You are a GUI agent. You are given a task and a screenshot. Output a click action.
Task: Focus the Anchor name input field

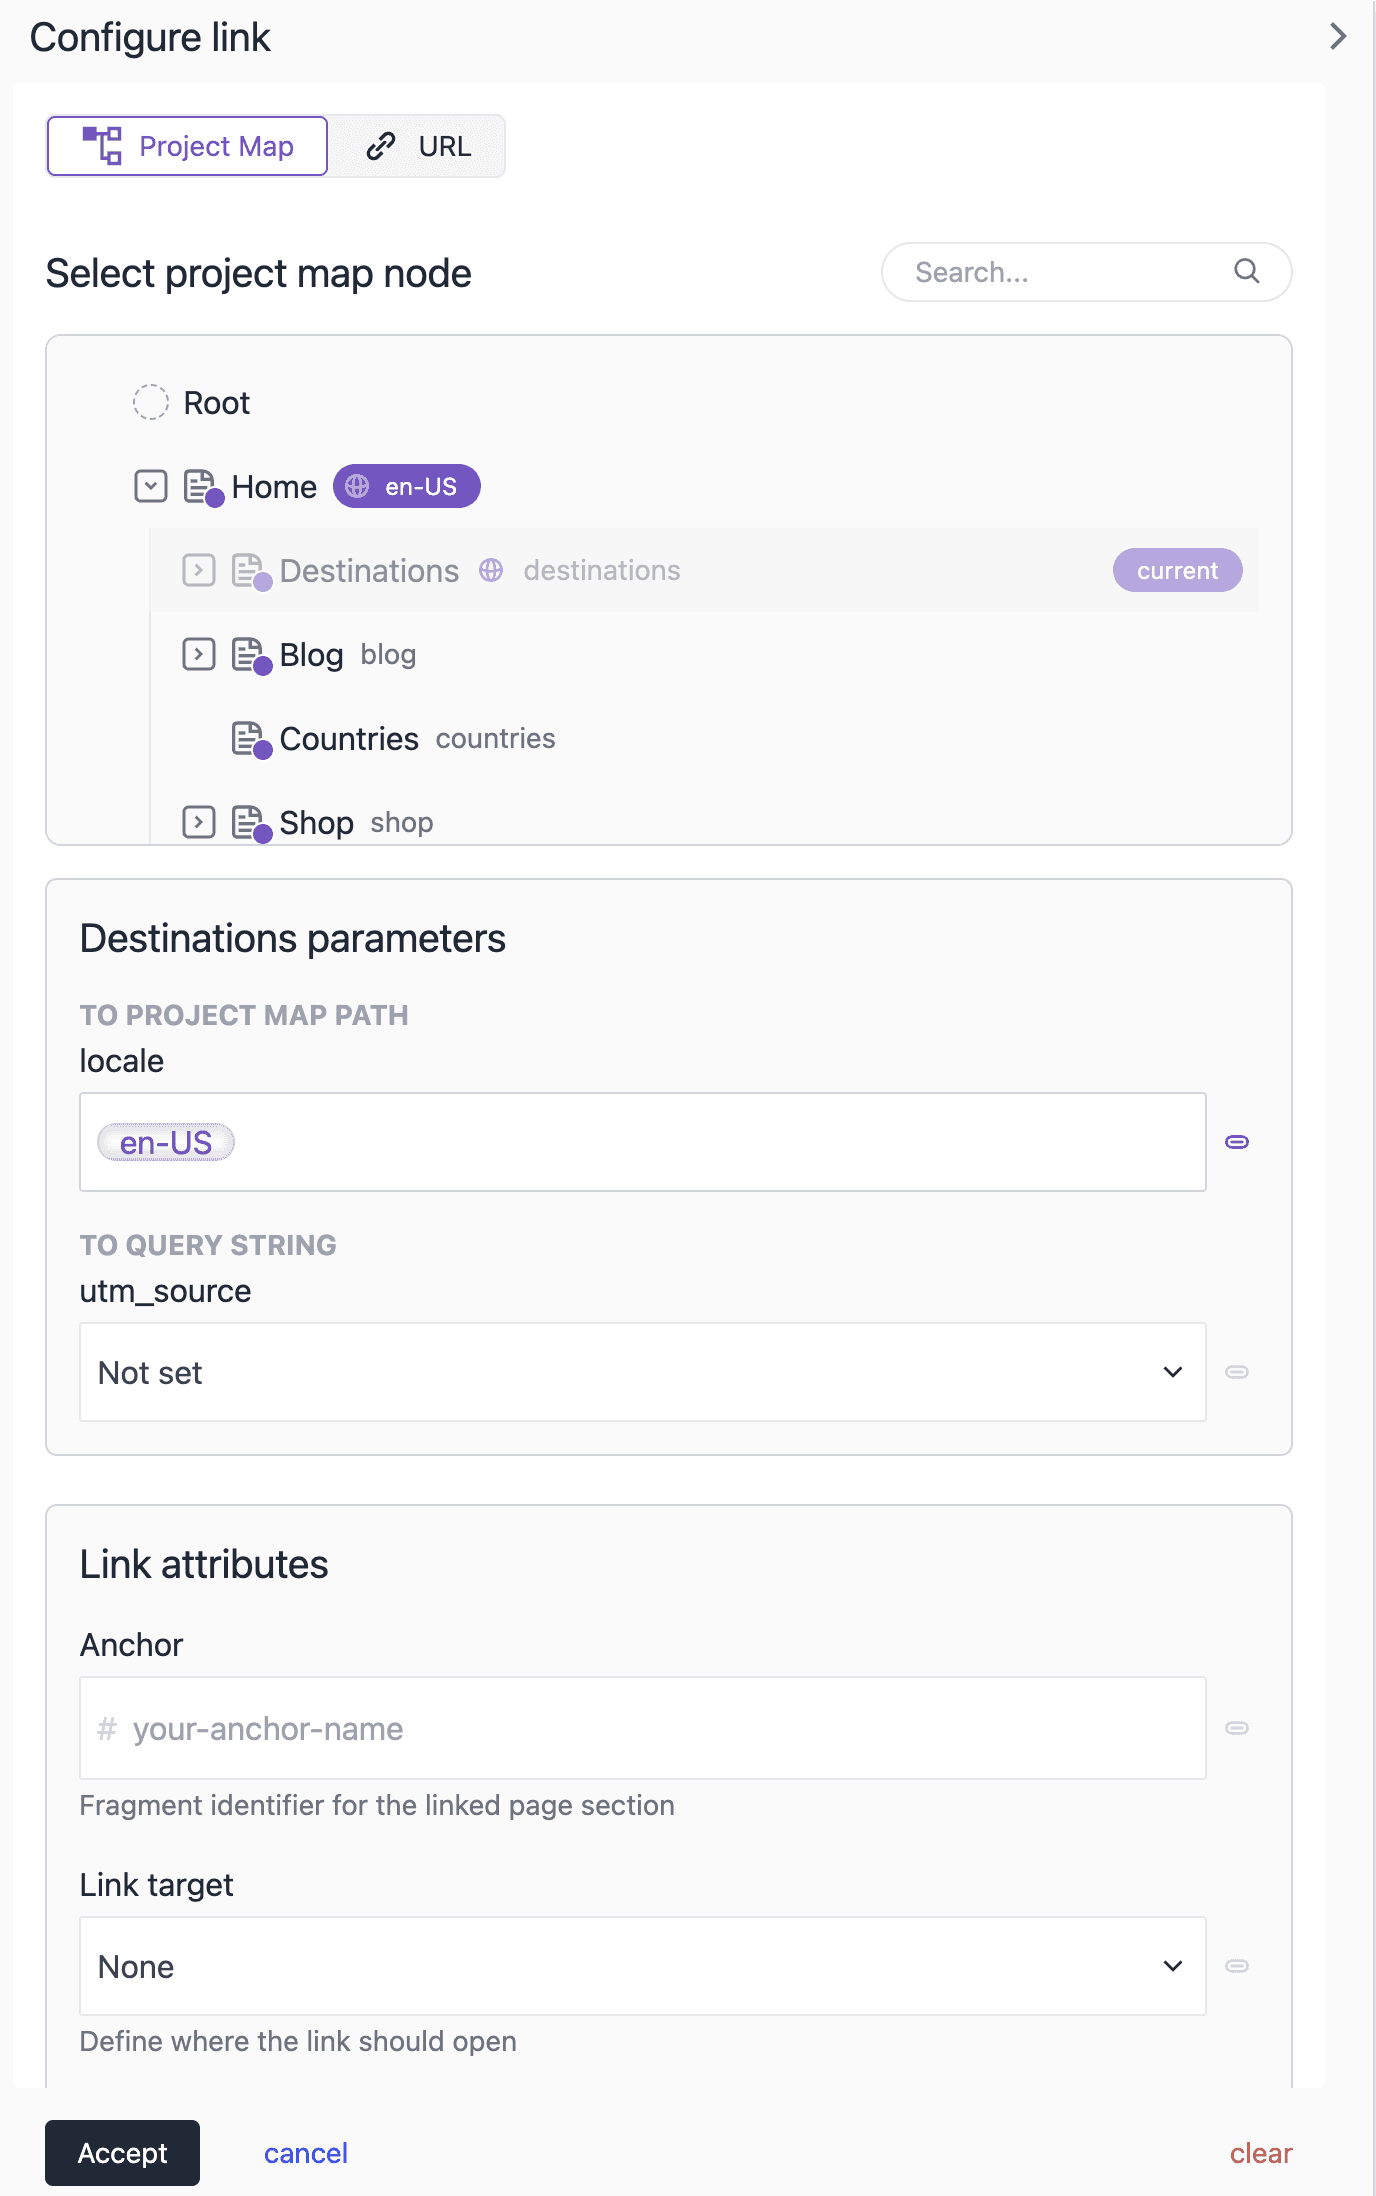point(643,1728)
